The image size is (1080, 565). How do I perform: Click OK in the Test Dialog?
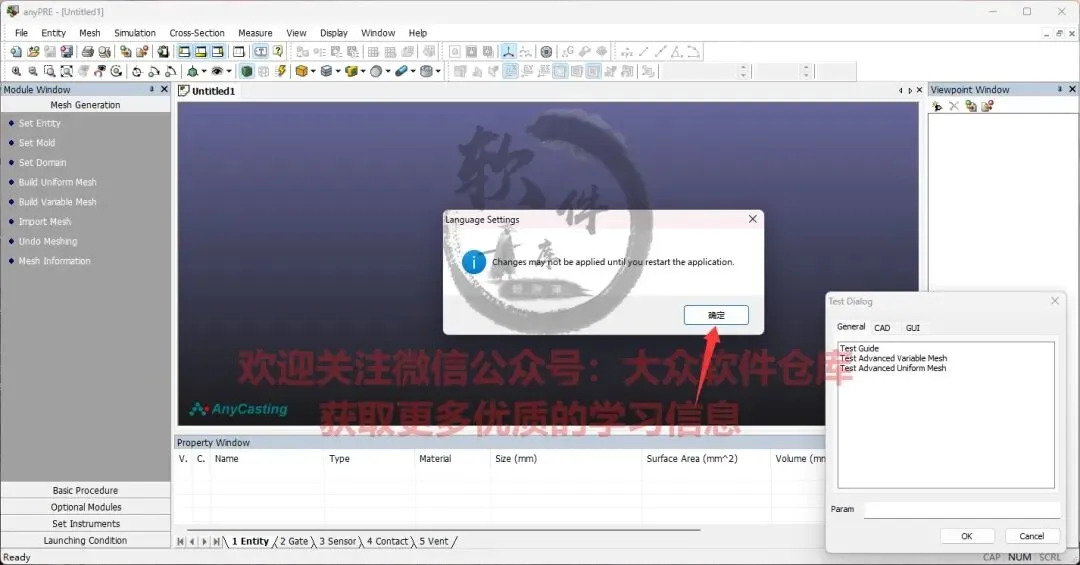click(966, 536)
